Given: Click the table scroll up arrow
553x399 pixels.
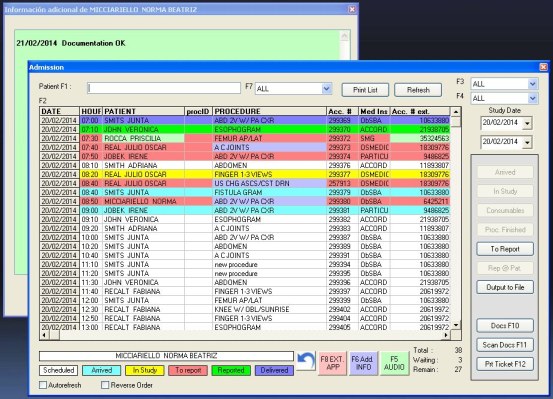Looking at the screenshot, I should coord(456,111).
